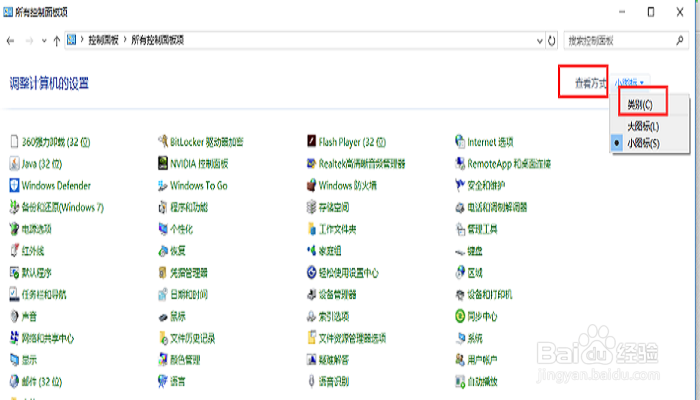
Task: Click the Internet 选项 globe icon
Action: tap(460, 142)
